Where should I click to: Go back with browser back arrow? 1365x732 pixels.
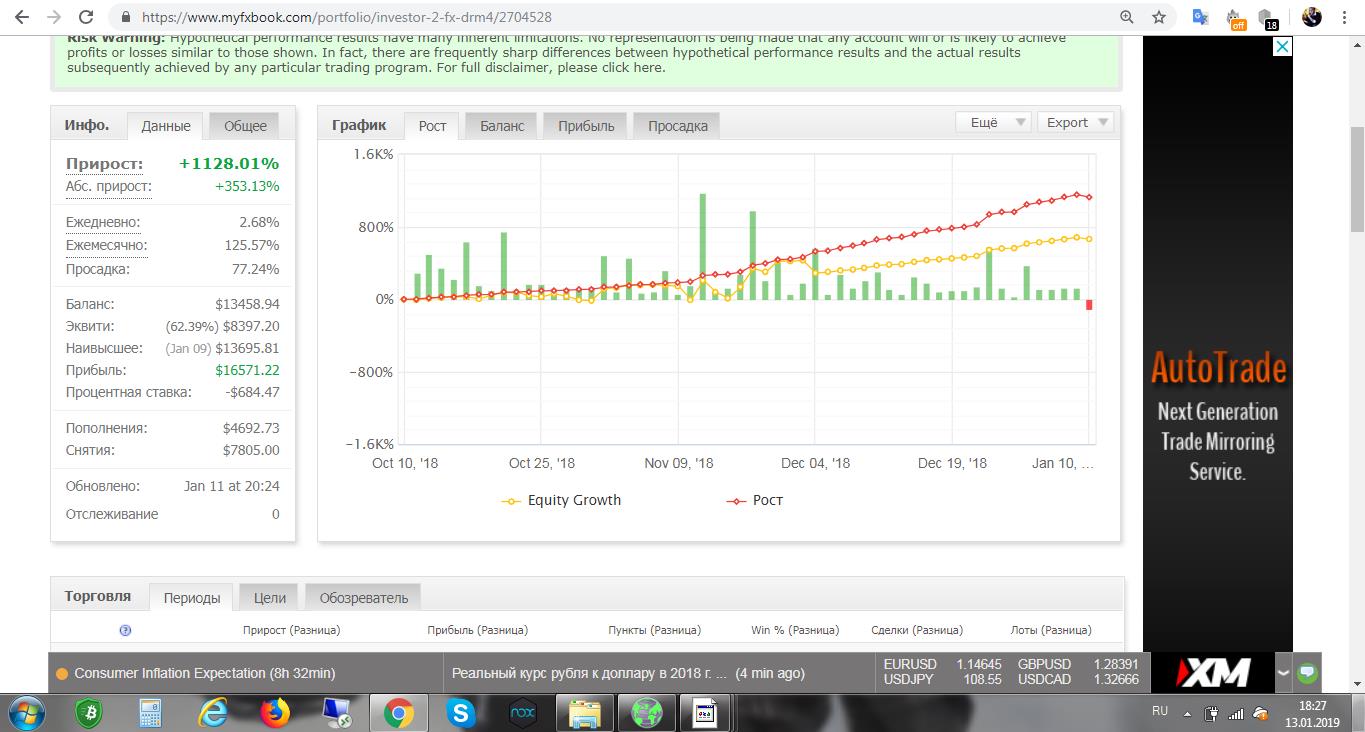[21, 17]
